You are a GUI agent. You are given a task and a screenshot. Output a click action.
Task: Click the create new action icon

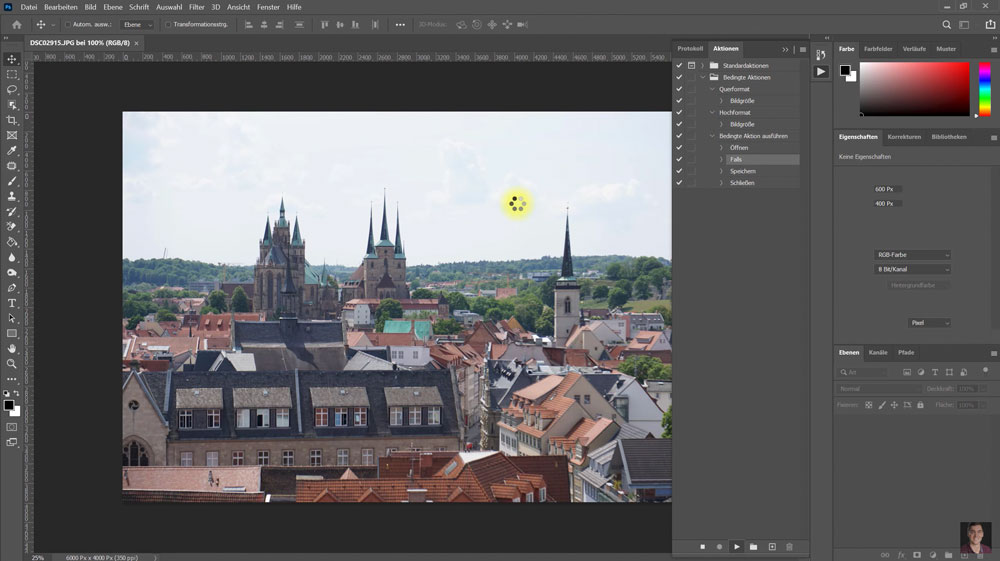click(x=772, y=547)
